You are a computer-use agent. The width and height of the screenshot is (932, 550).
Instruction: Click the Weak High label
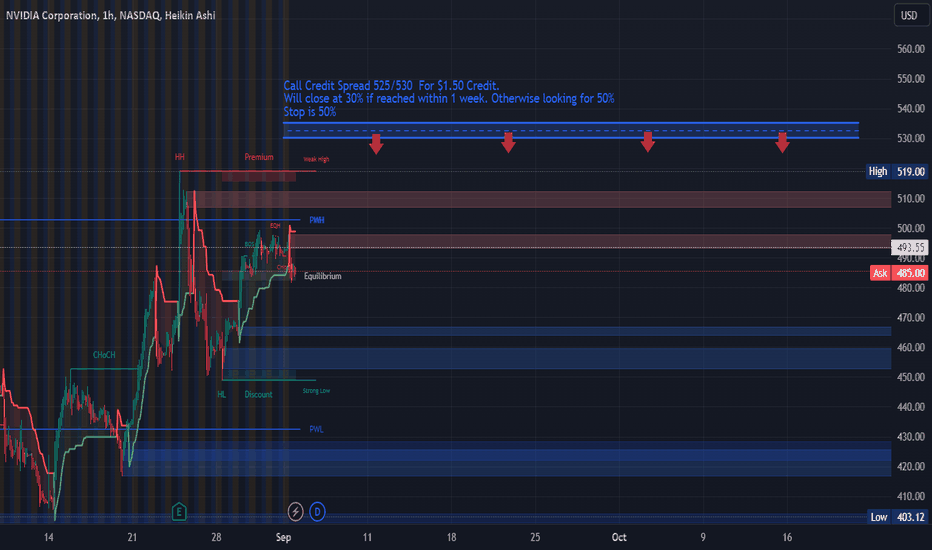(x=316, y=159)
